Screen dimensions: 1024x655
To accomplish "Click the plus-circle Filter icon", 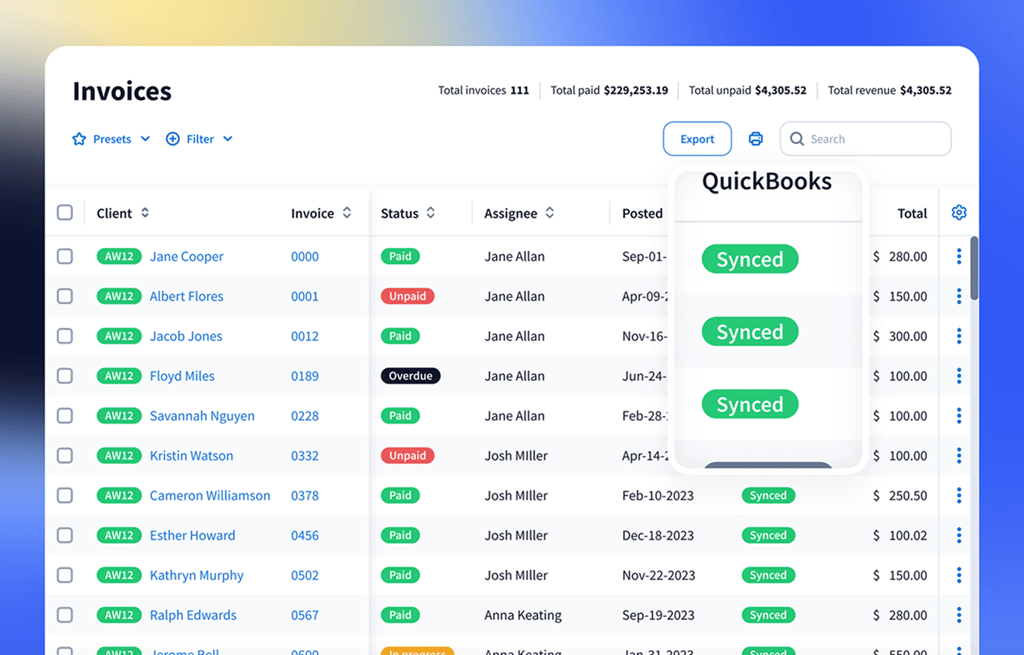I will pos(172,139).
